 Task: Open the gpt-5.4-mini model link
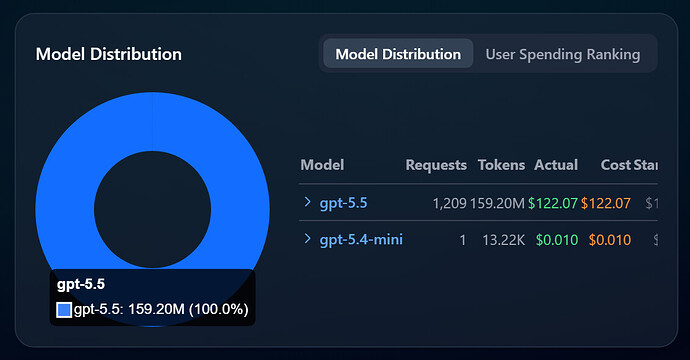(x=361, y=239)
